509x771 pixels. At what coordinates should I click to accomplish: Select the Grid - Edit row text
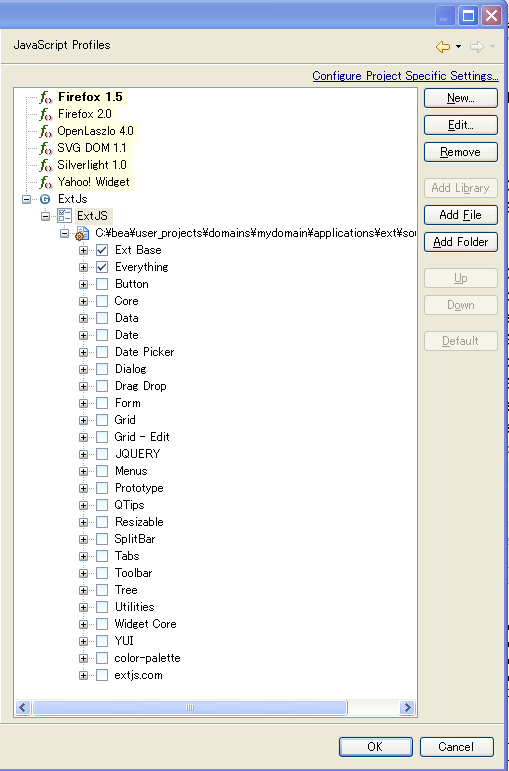pos(142,437)
